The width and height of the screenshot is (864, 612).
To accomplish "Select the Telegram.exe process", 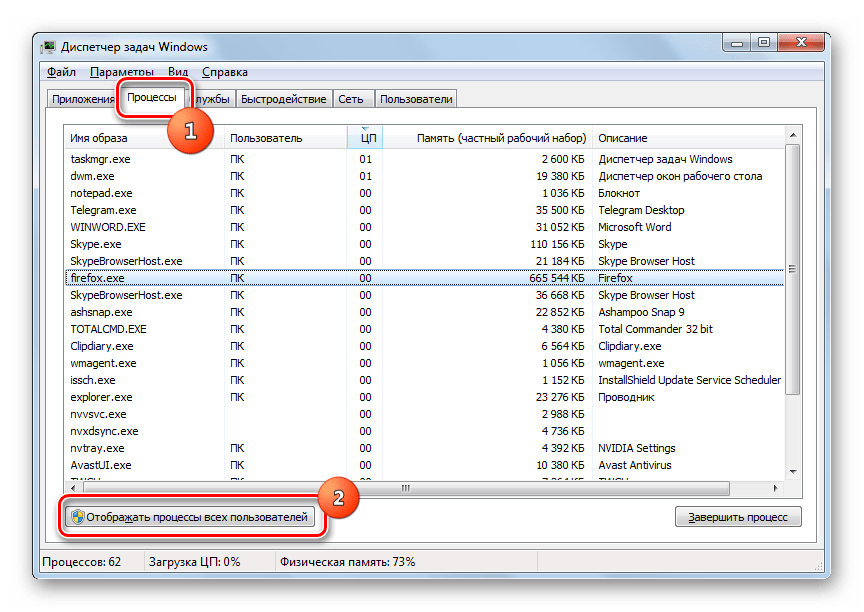I will coord(424,210).
